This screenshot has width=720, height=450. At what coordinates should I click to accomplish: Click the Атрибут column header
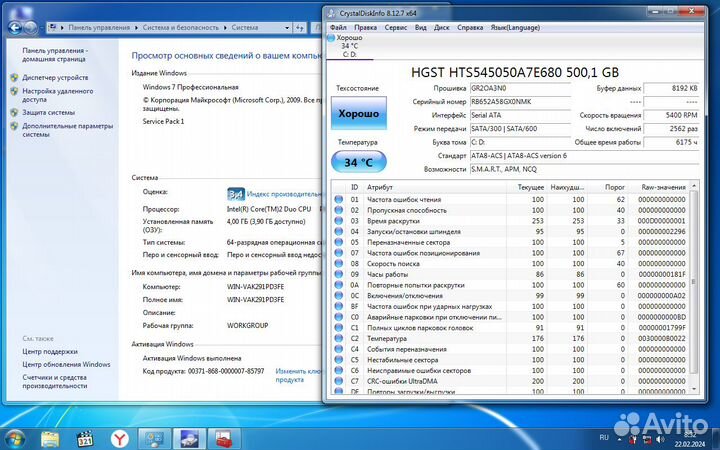click(x=435, y=187)
